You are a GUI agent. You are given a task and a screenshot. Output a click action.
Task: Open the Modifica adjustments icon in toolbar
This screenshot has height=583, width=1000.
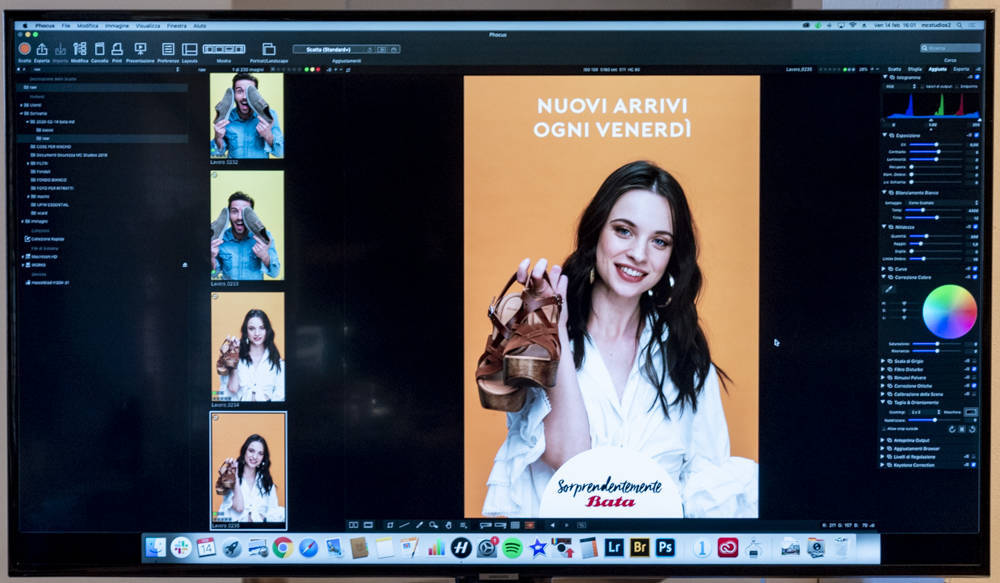[x=79, y=48]
